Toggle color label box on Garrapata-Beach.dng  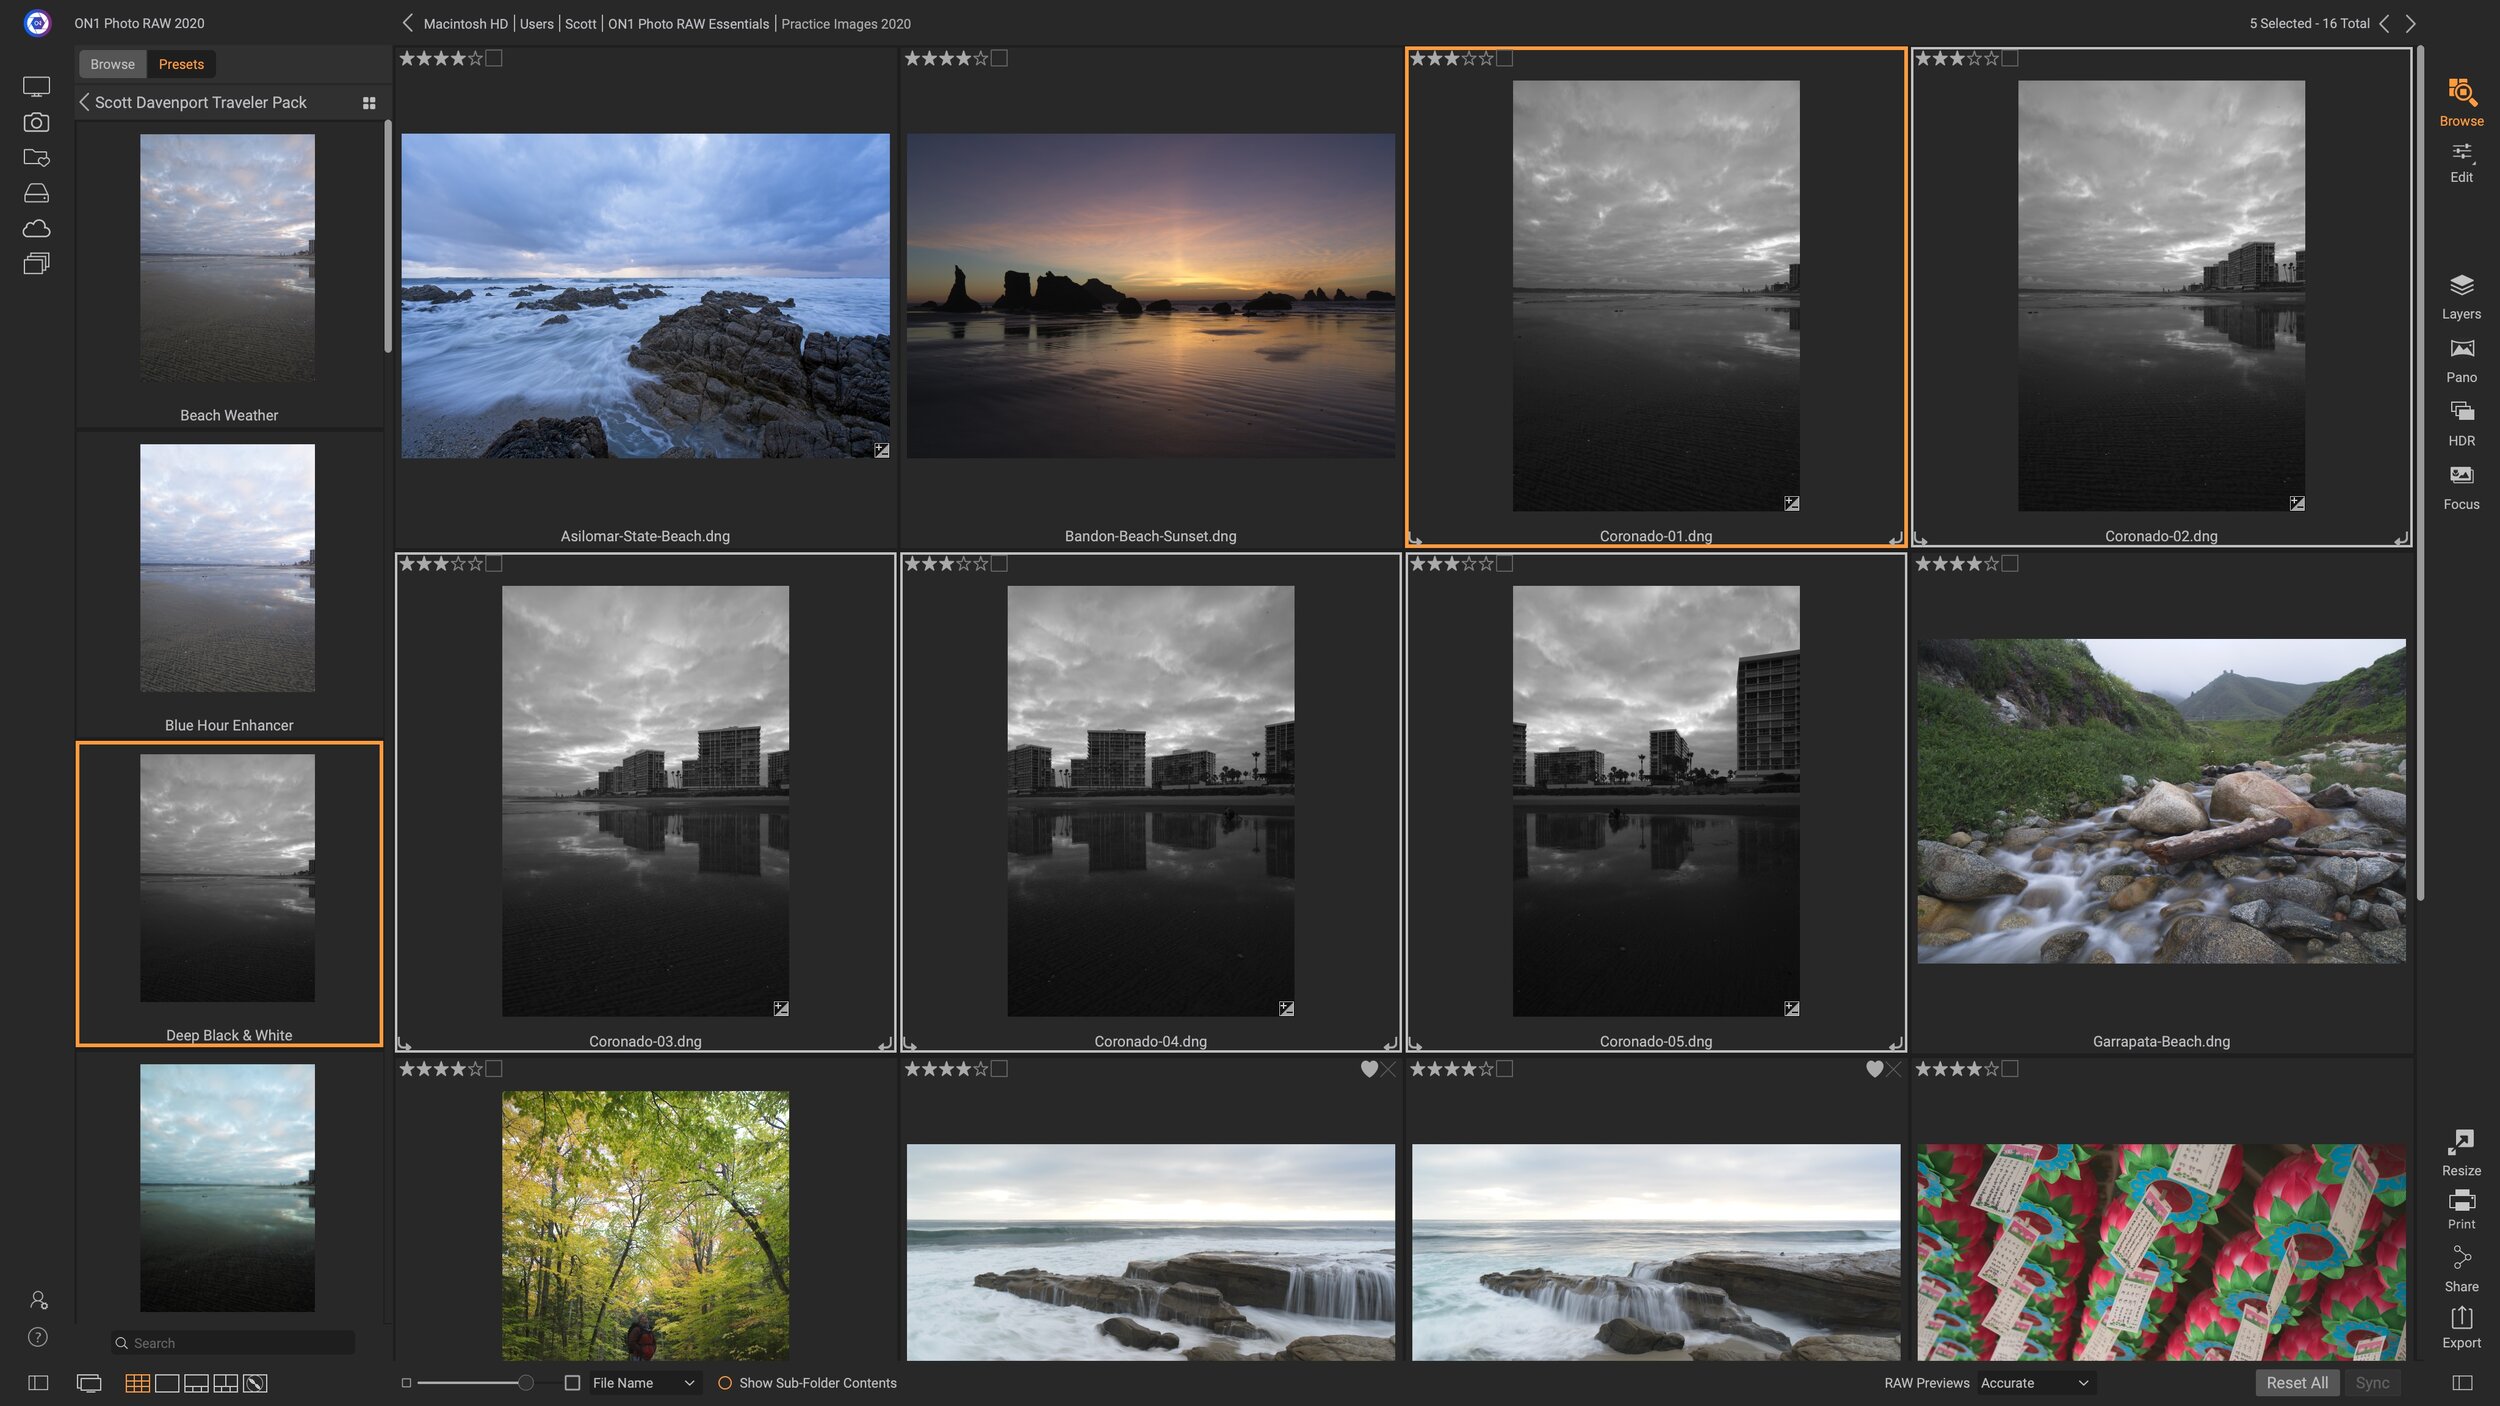(x=2010, y=563)
